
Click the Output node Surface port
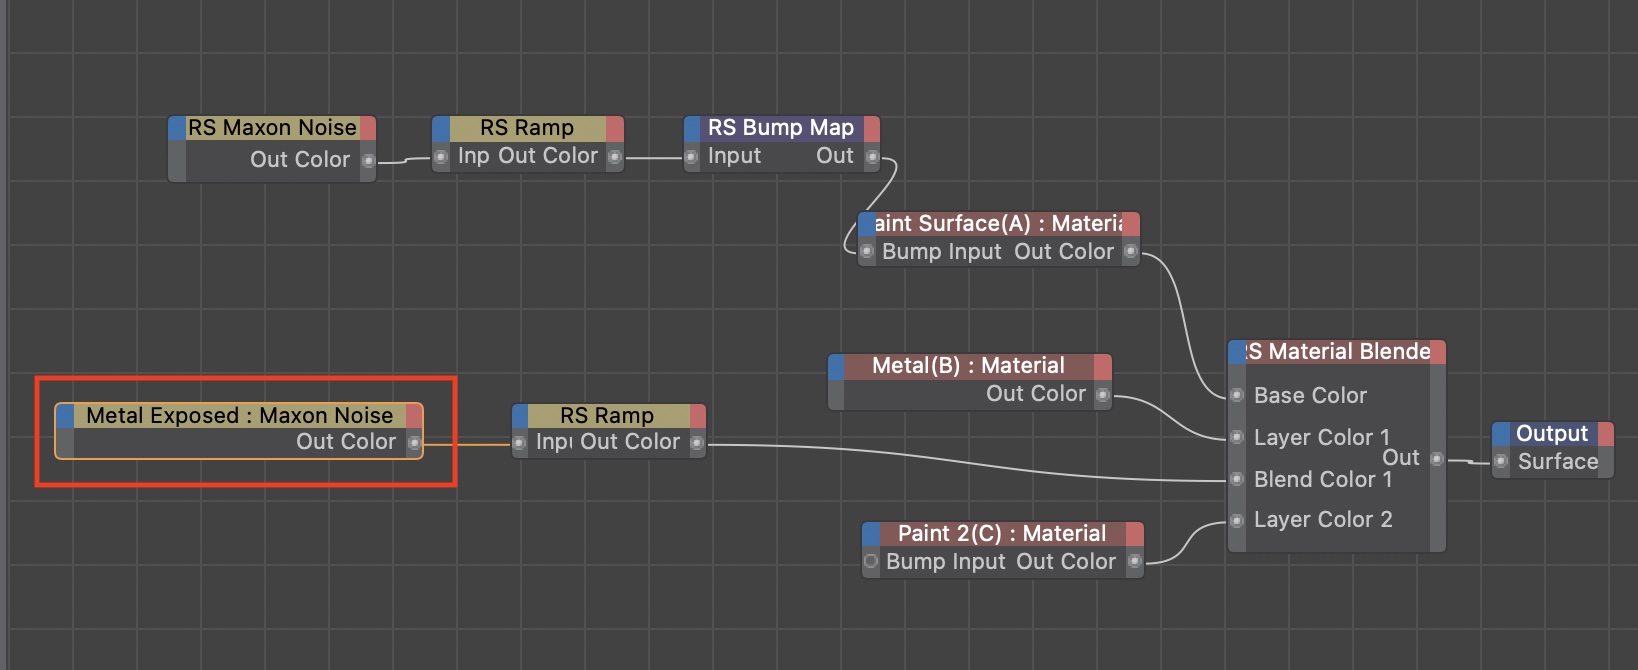1501,461
